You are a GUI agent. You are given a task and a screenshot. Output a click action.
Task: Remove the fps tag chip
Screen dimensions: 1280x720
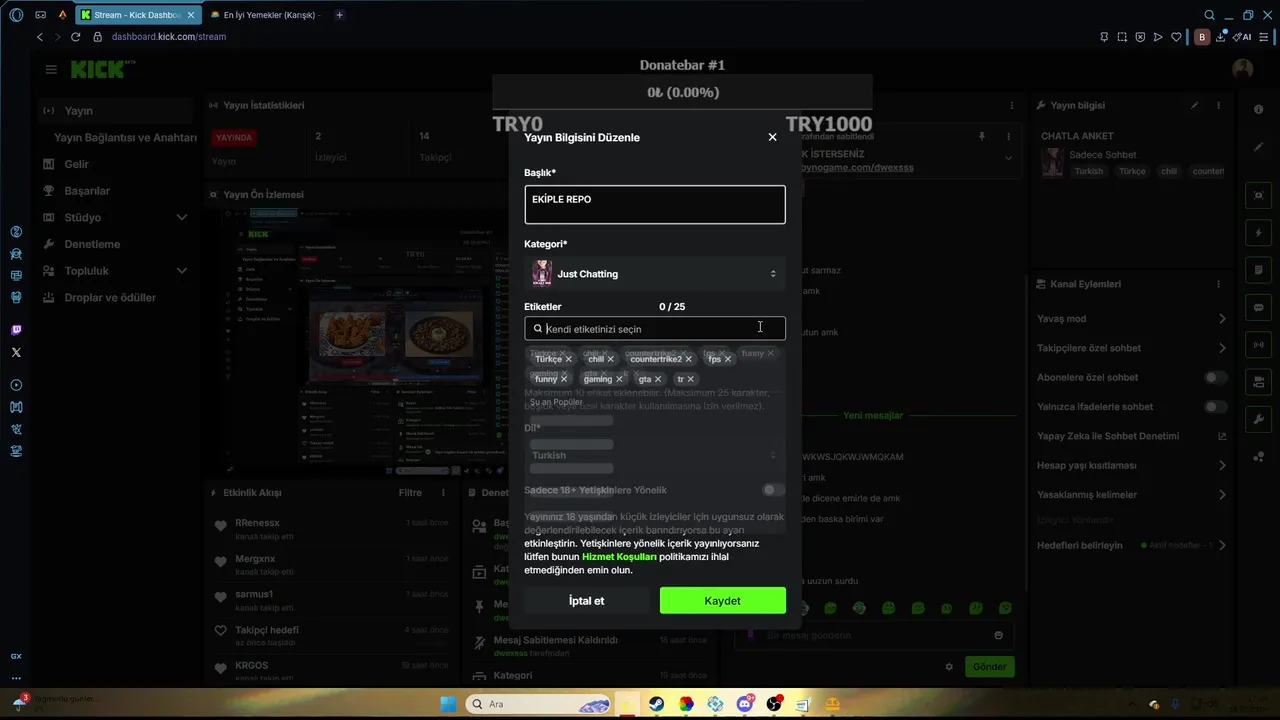coord(727,359)
